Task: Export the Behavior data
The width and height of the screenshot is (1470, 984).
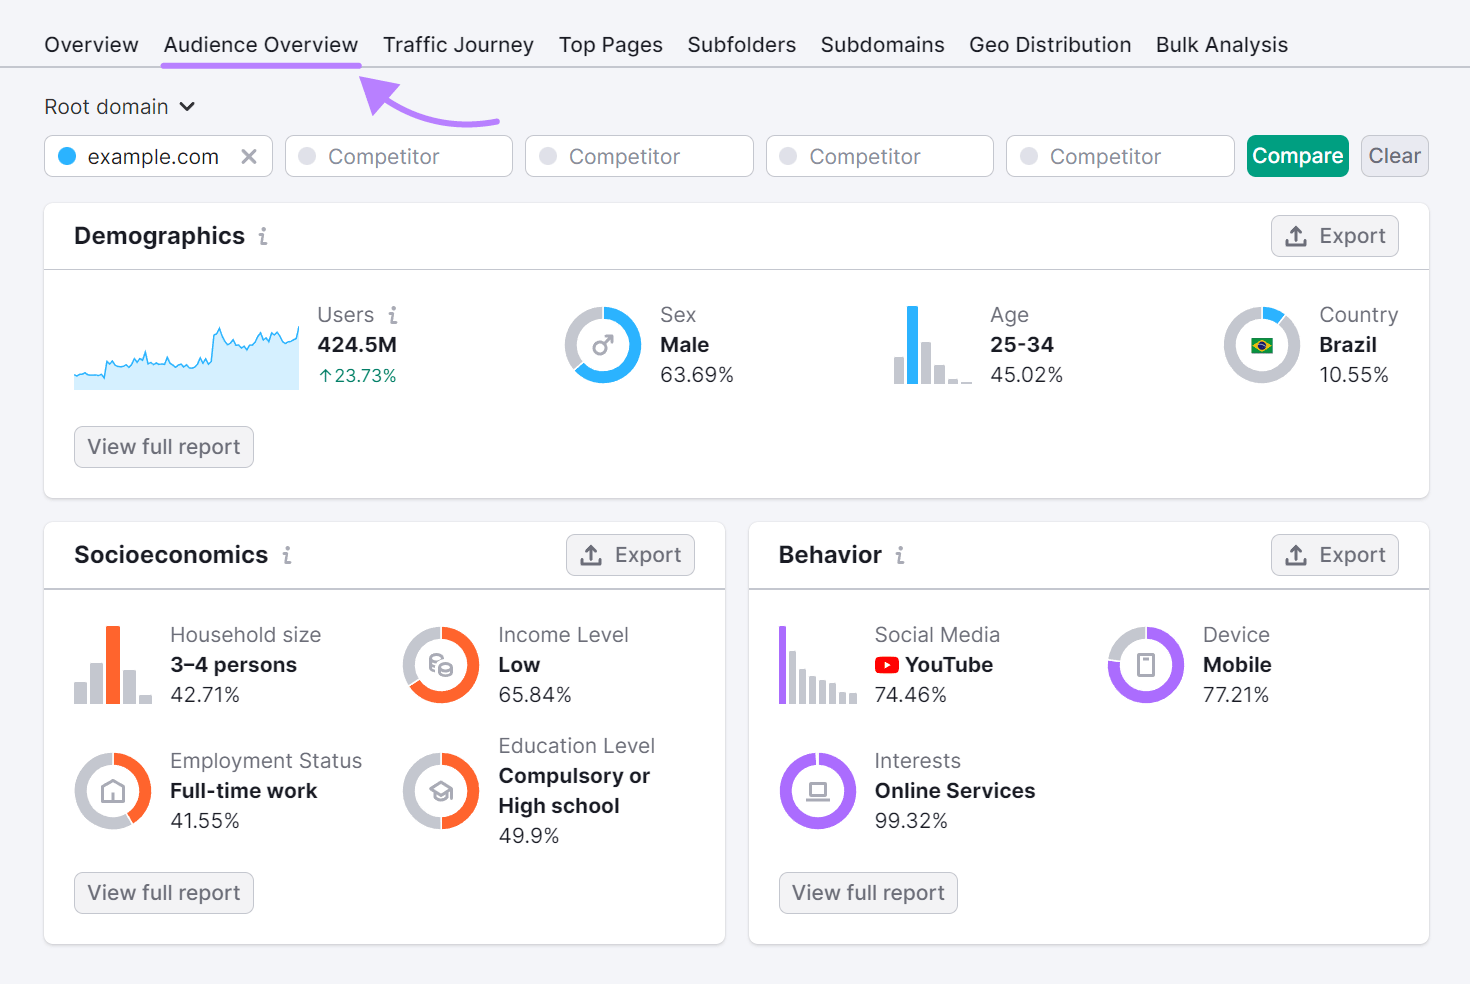Action: (1334, 555)
